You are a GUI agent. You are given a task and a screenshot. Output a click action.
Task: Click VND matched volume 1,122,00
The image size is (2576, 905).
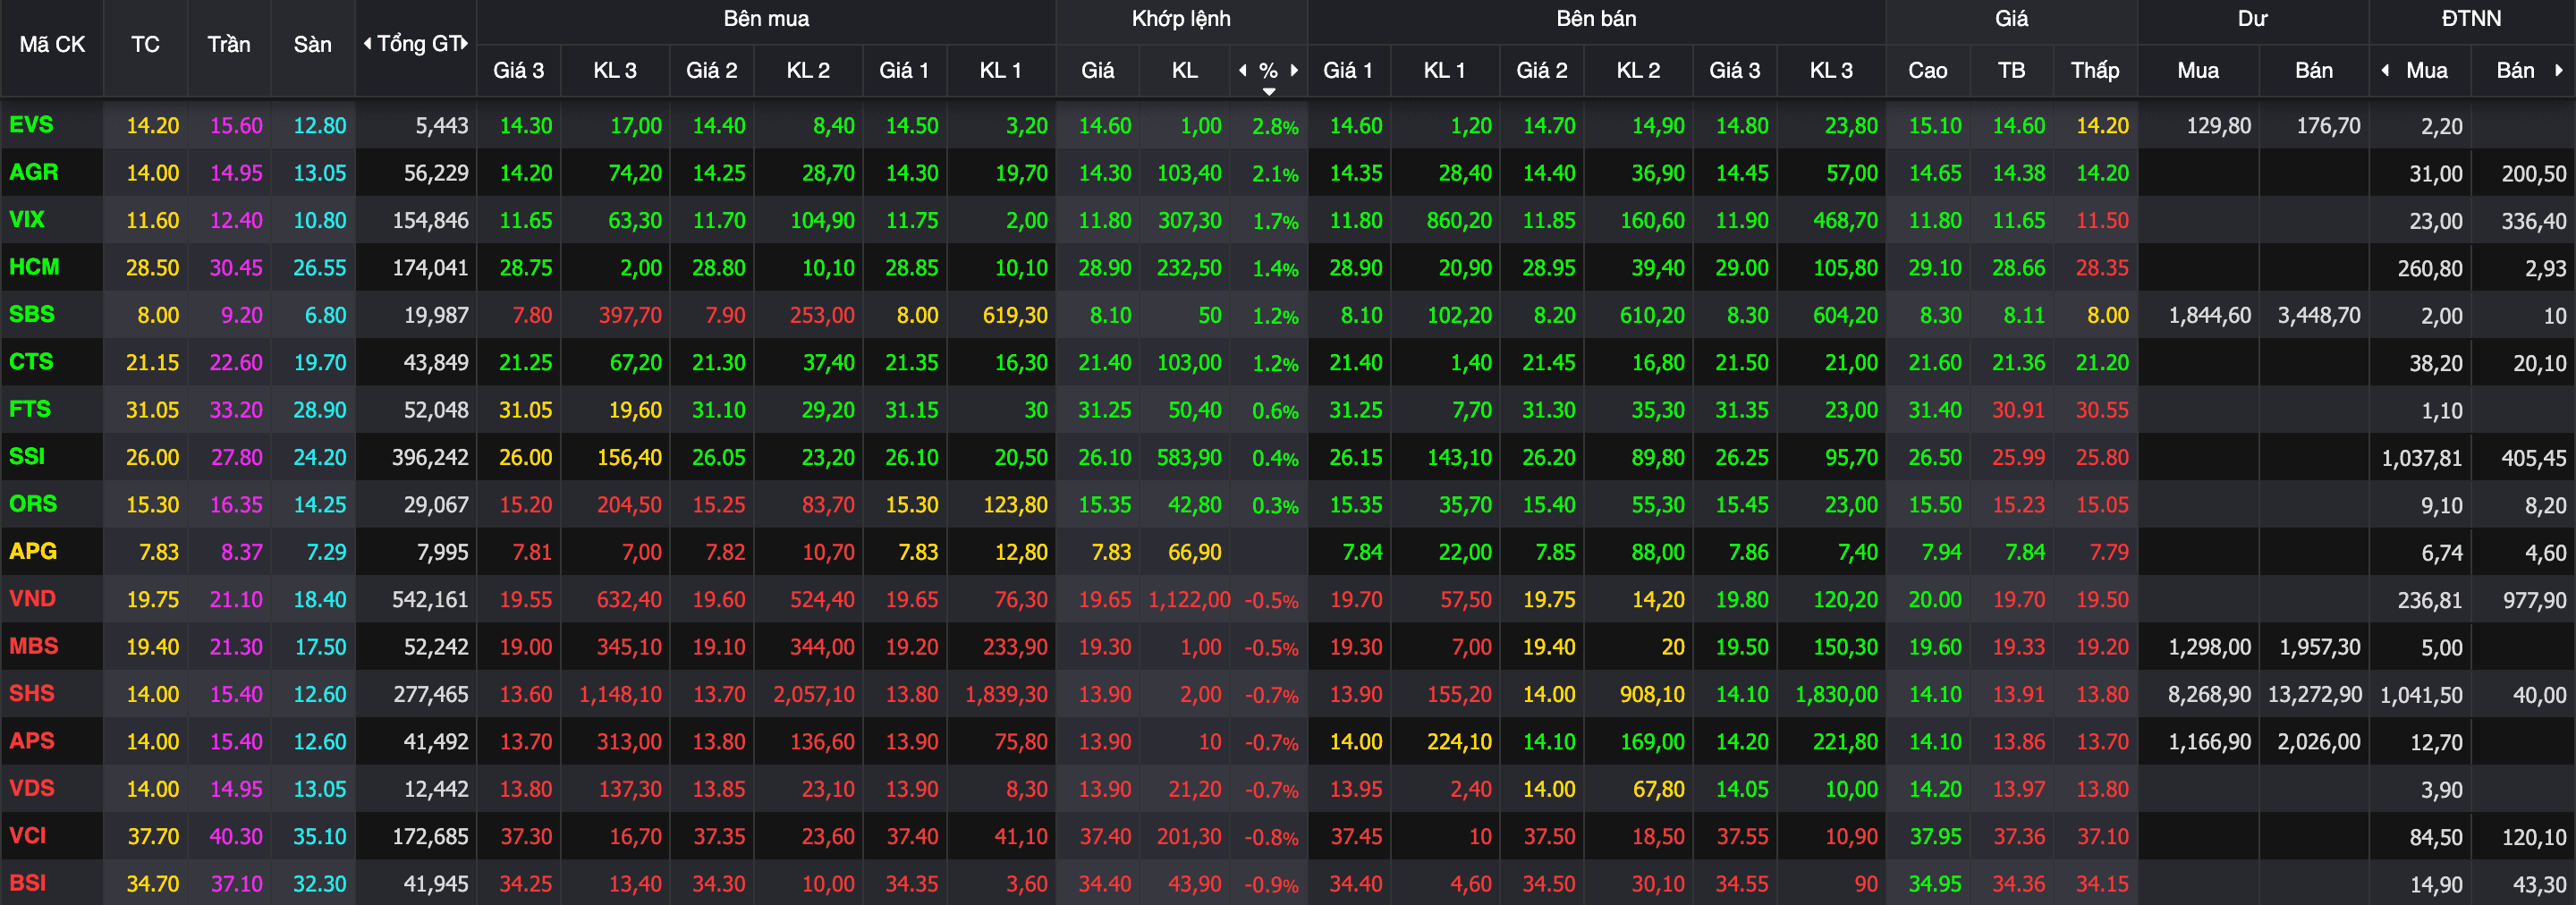1189,600
